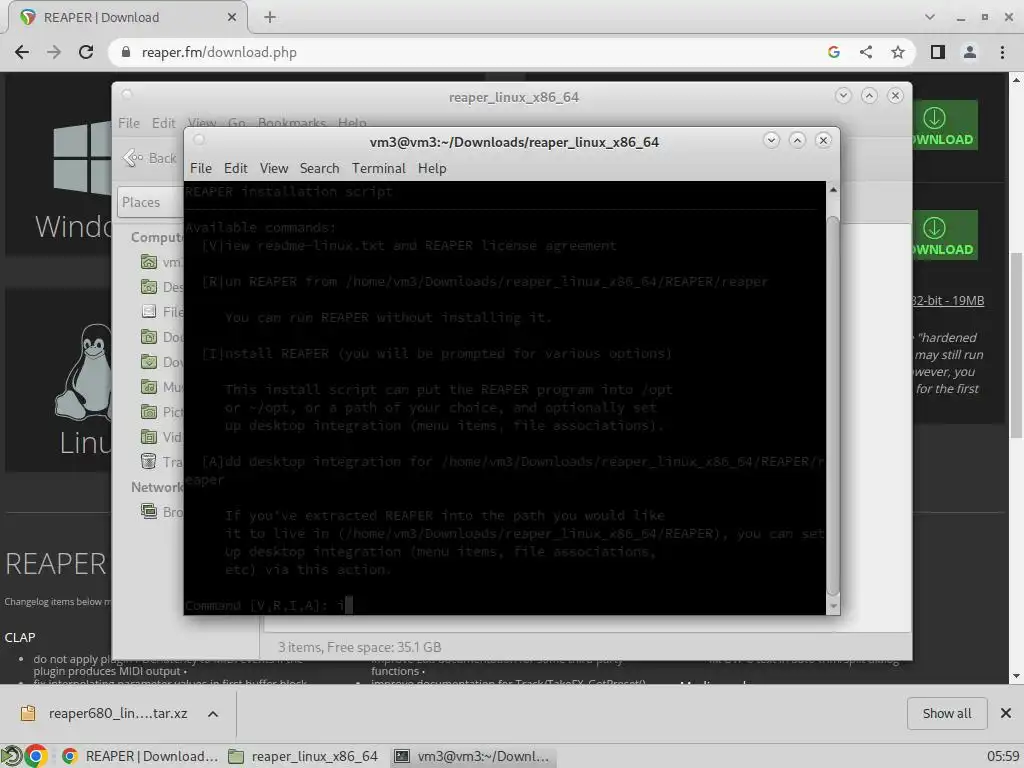The height and width of the screenshot is (768, 1024).
Task: Maximize the terminal window
Action: (x=797, y=140)
